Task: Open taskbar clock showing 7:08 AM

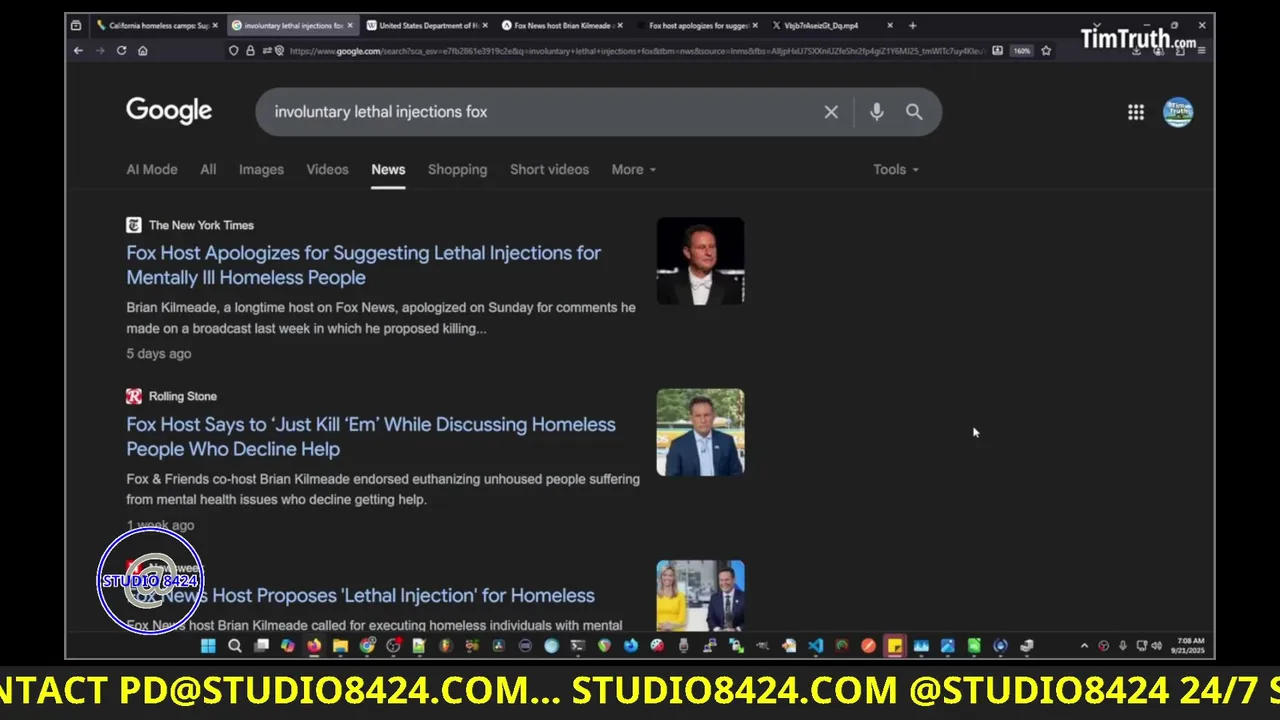Action: 1190,646
